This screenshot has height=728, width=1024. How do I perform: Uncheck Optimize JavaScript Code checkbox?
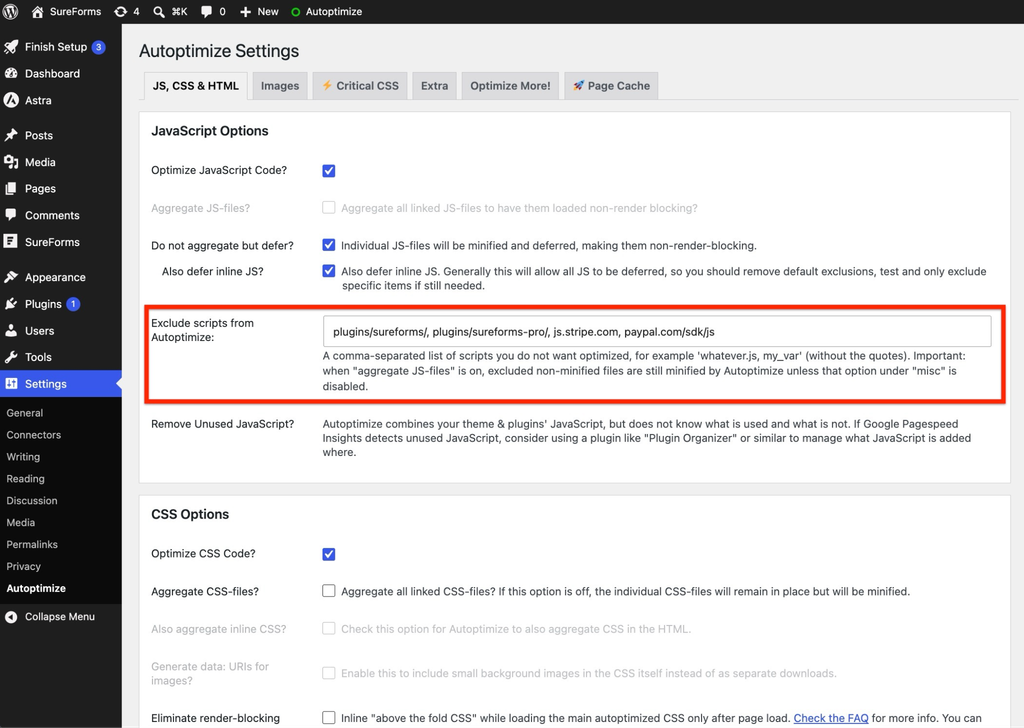tap(328, 170)
